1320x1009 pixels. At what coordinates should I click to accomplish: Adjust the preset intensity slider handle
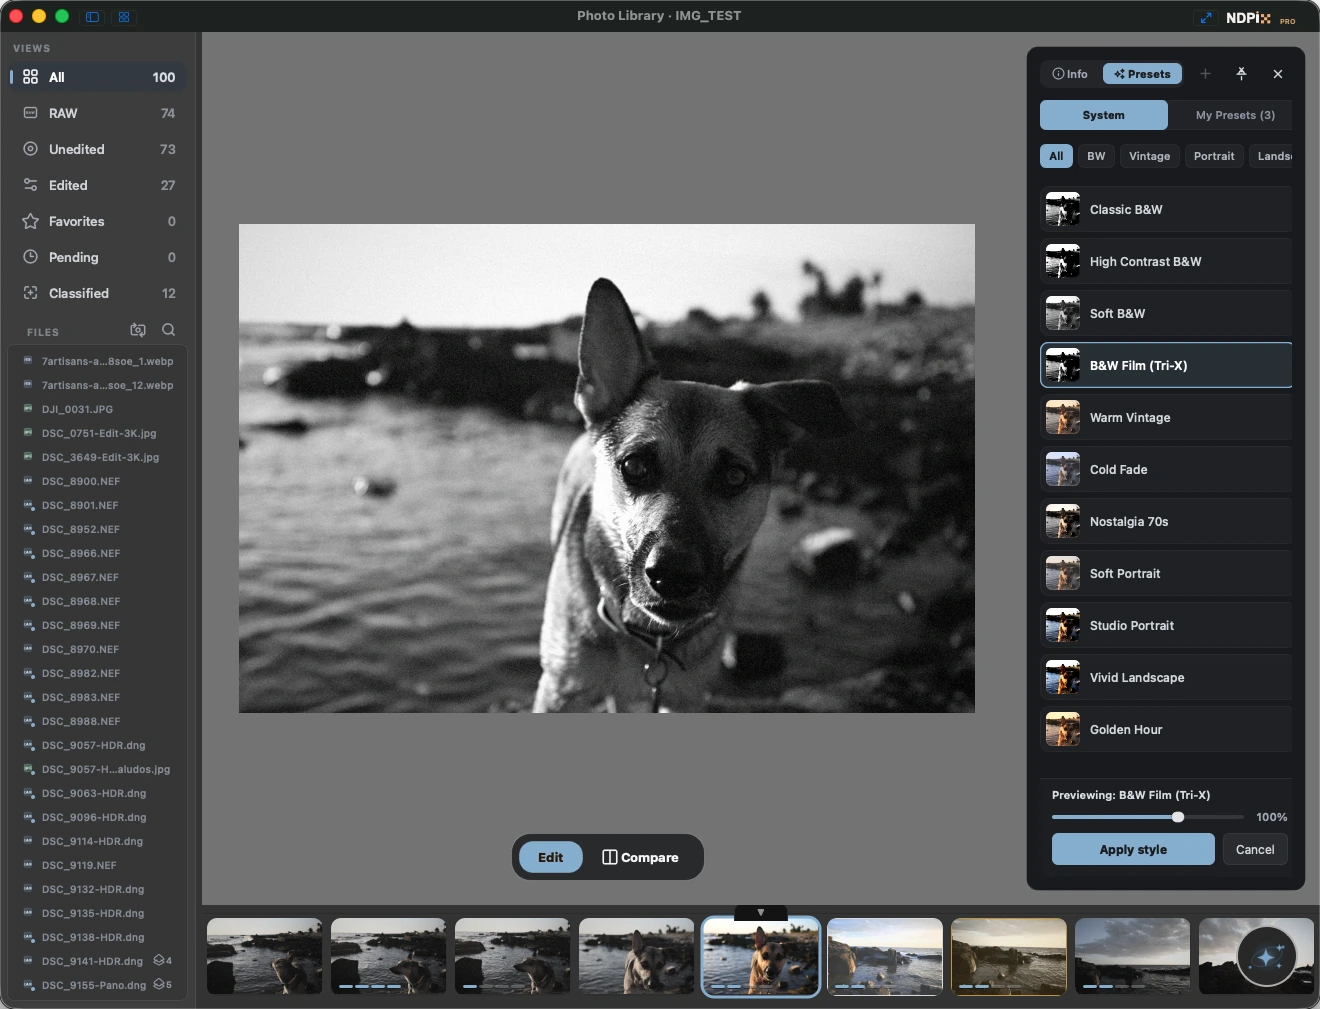(x=1178, y=817)
